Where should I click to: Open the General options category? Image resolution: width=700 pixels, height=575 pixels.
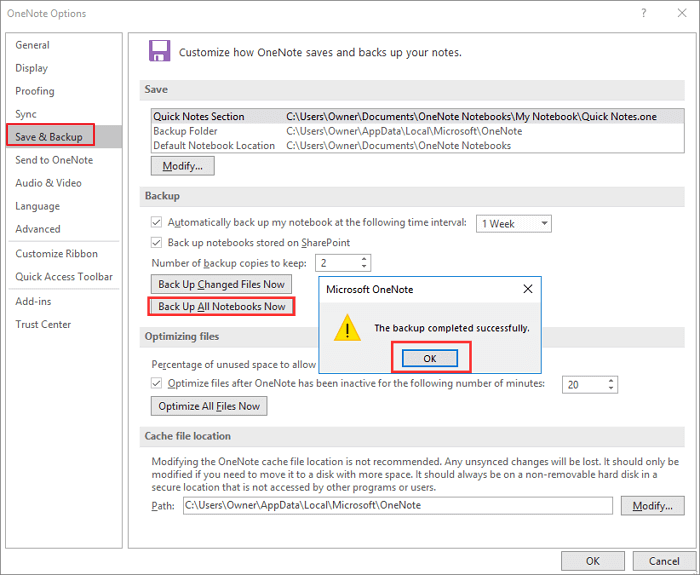pyautogui.click(x=64, y=45)
